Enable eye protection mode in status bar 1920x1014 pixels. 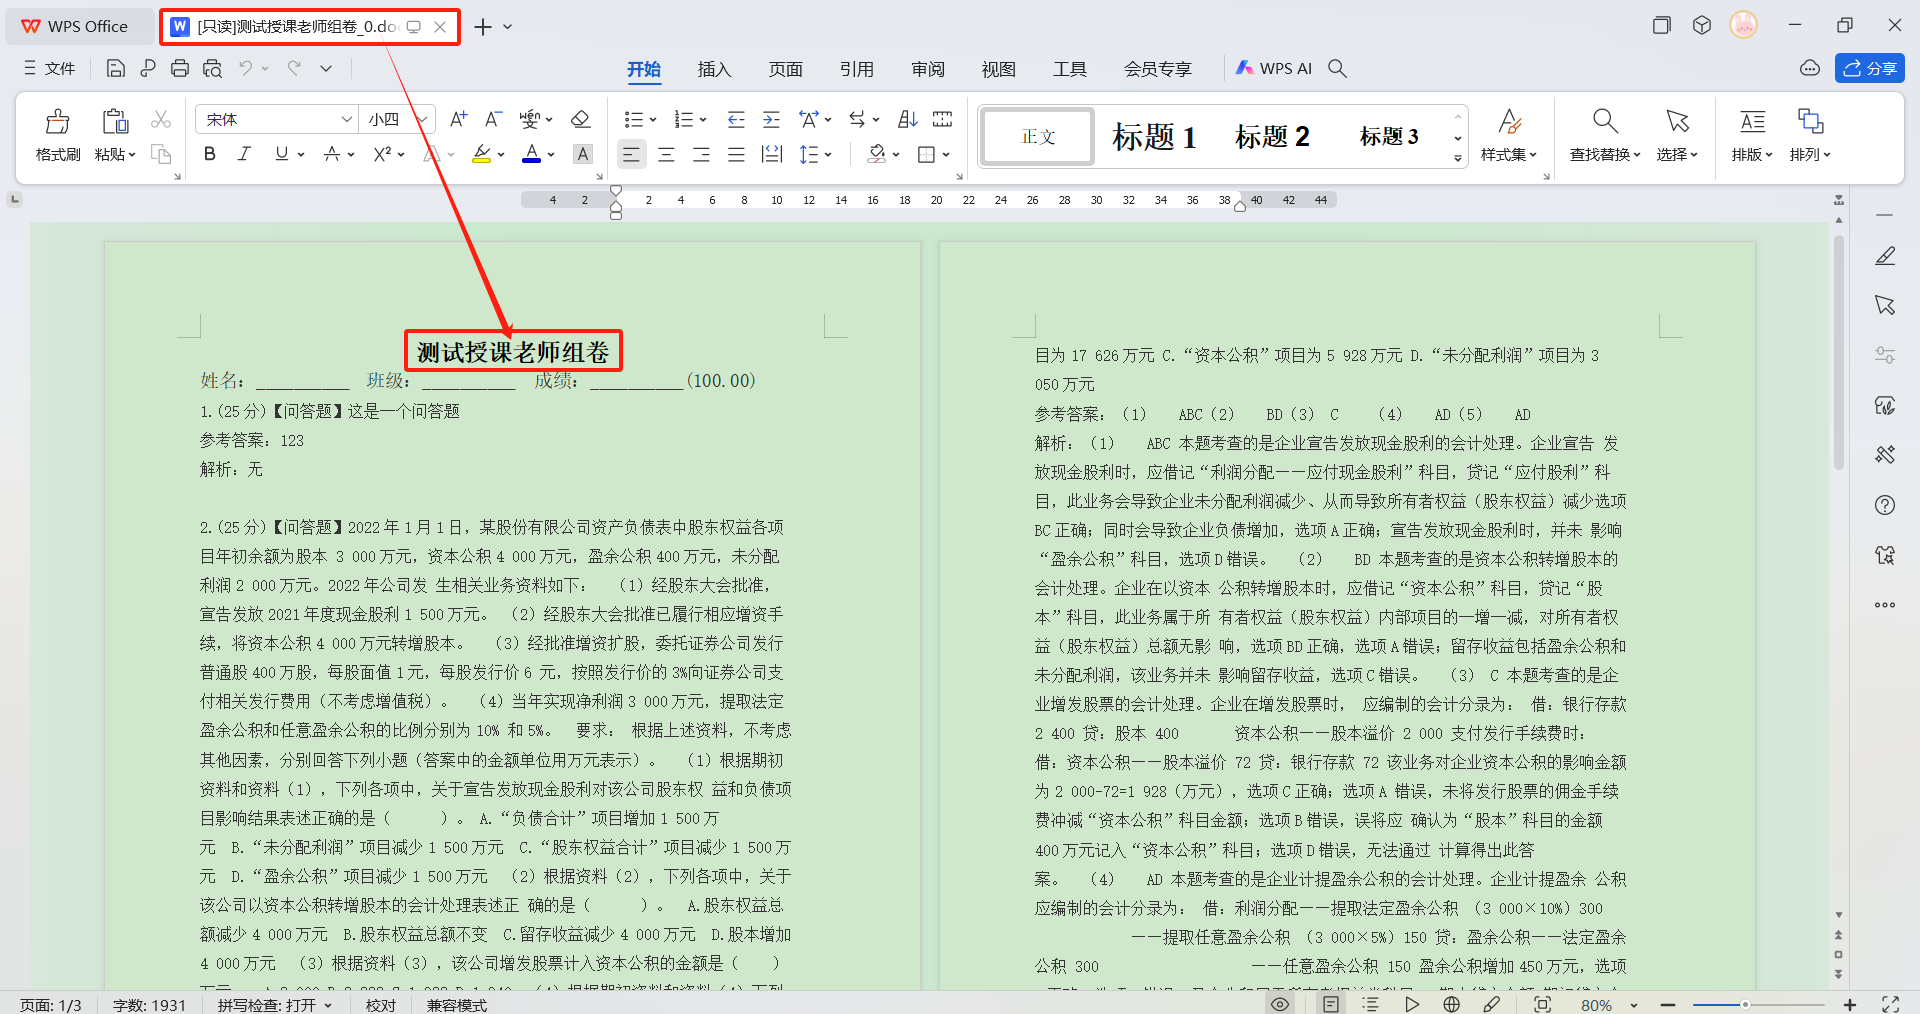[1279, 1005]
